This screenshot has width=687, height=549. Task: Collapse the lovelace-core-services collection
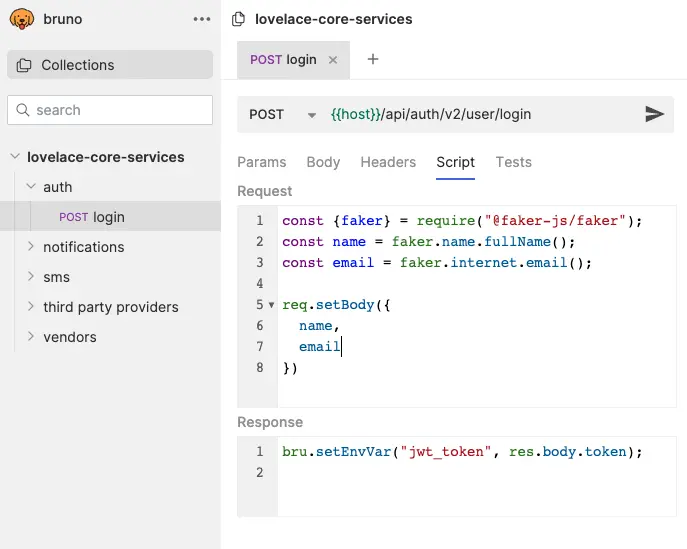click(x=15, y=156)
